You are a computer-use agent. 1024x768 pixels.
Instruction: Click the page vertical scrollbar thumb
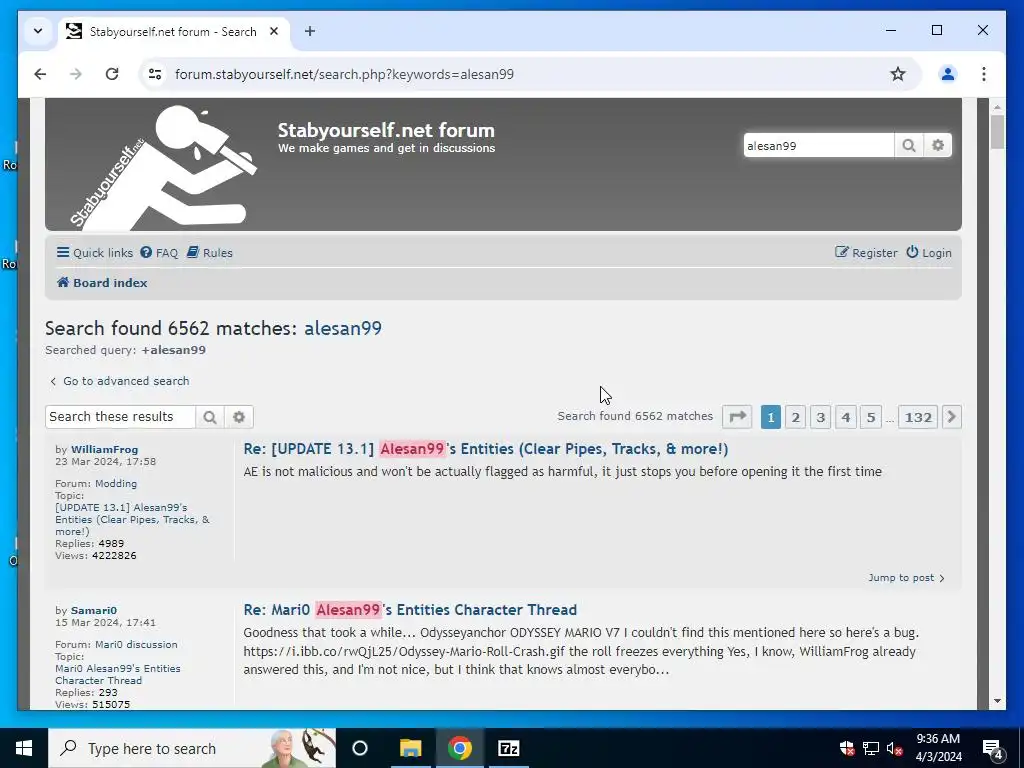997,131
